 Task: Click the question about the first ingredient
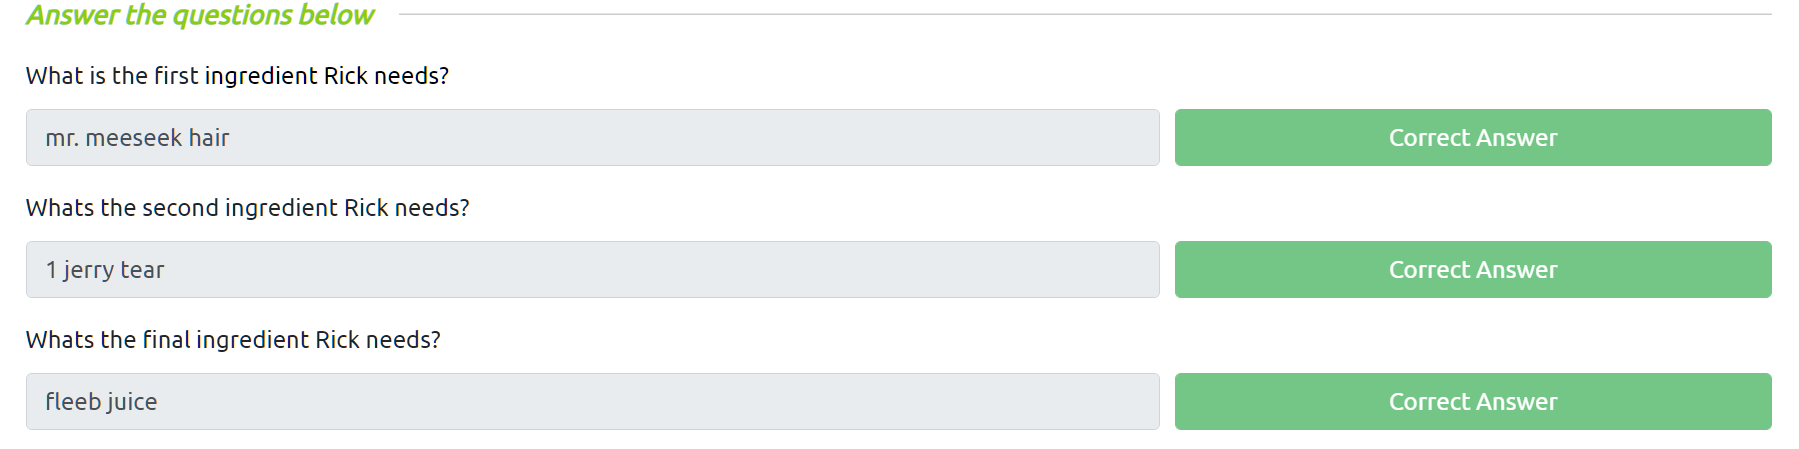pos(237,76)
